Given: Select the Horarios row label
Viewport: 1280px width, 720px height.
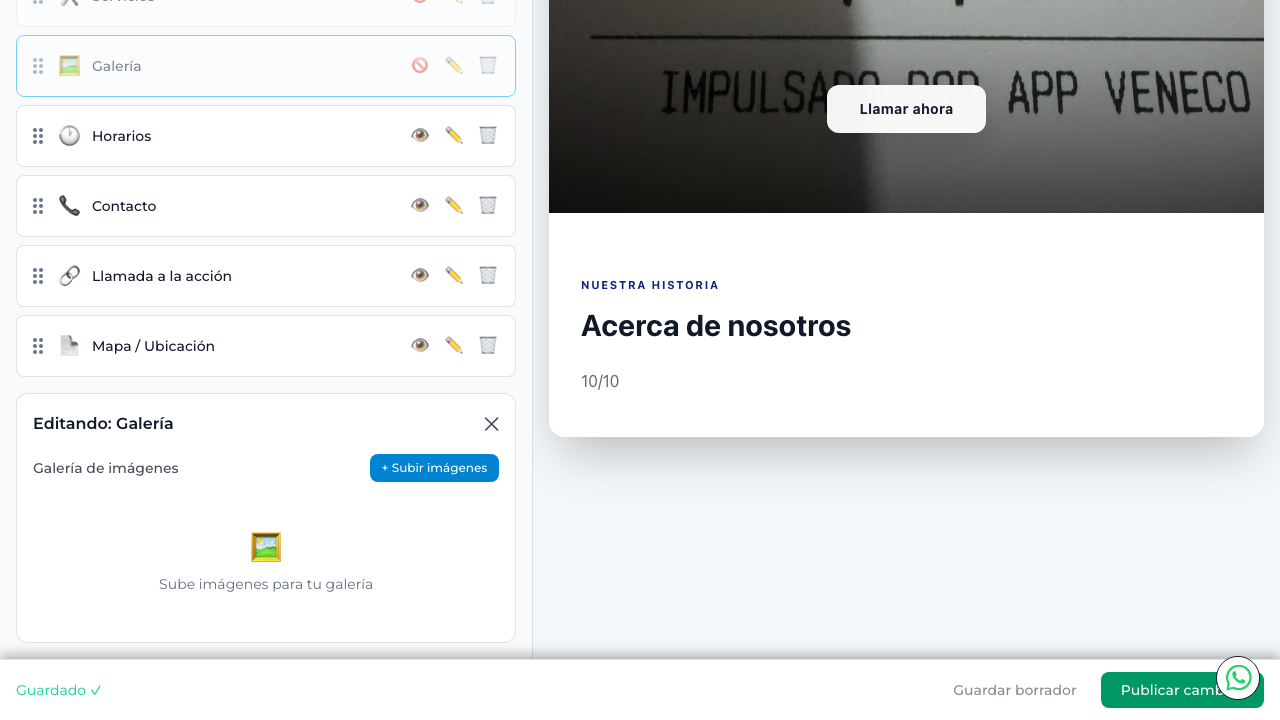Looking at the screenshot, I should (122, 136).
